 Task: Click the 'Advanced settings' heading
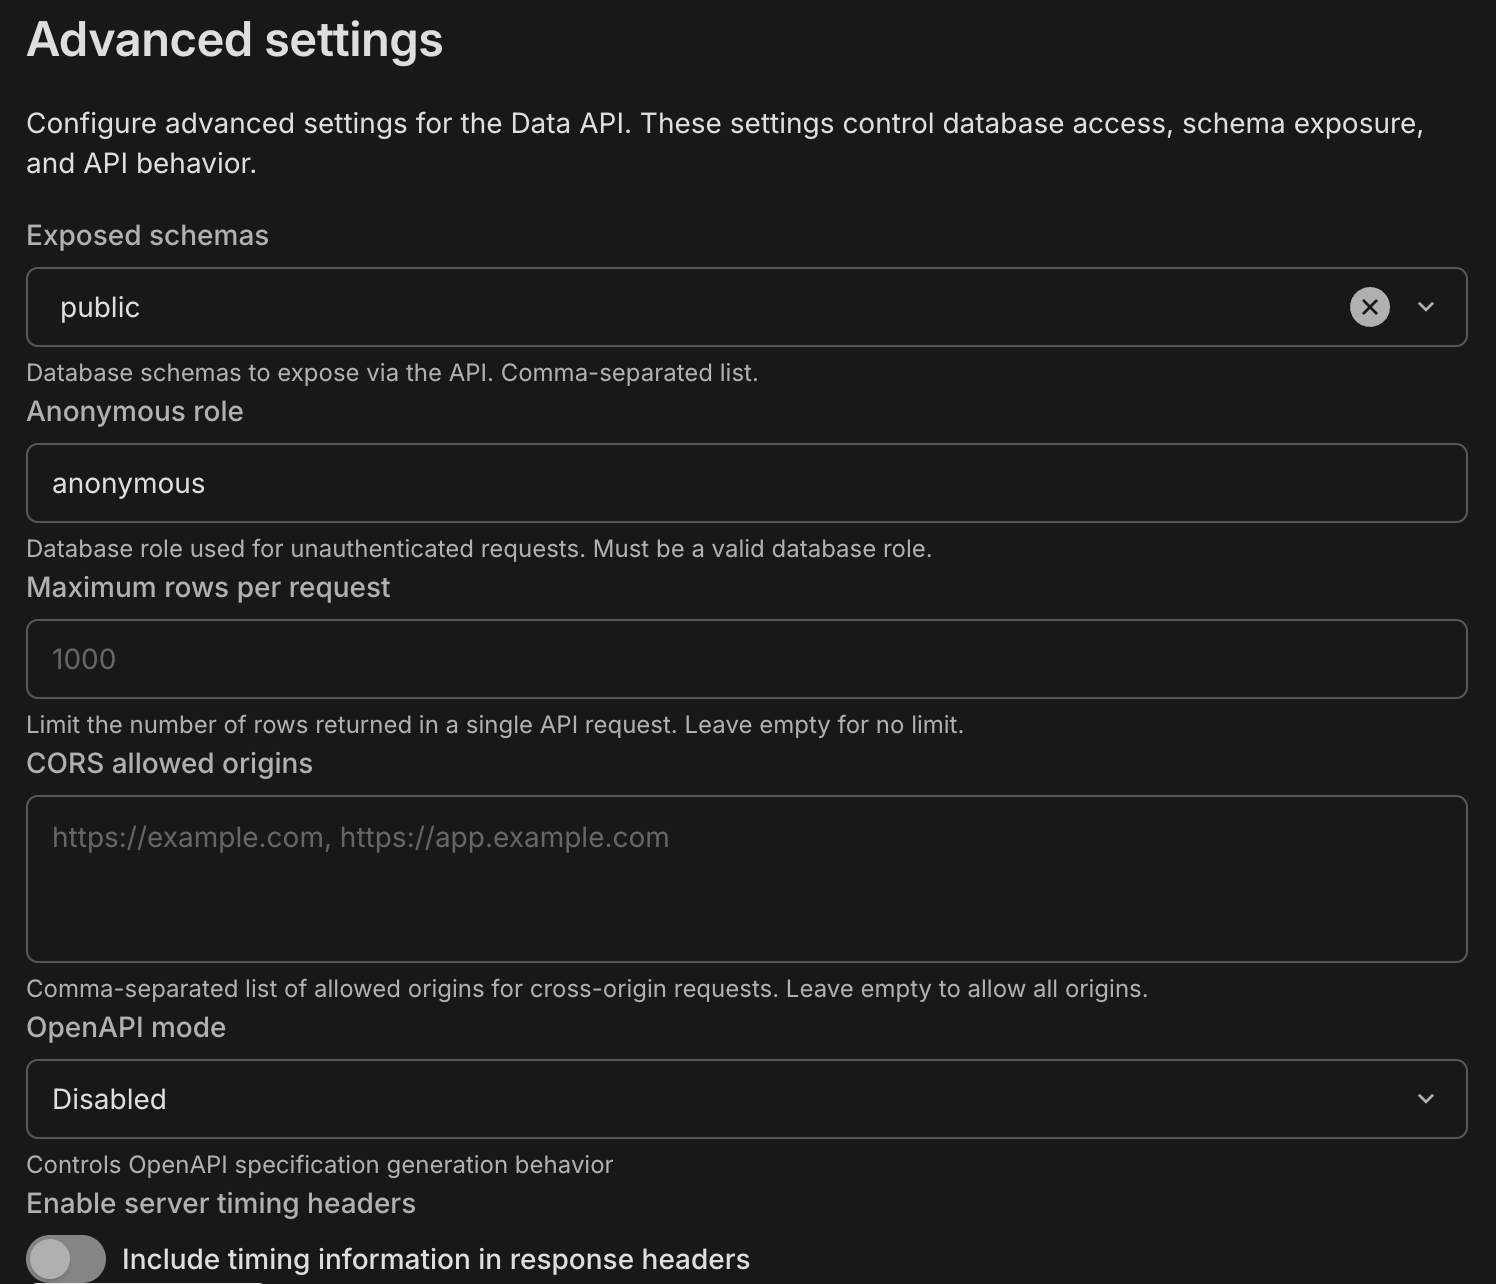pyautogui.click(x=234, y=40)
